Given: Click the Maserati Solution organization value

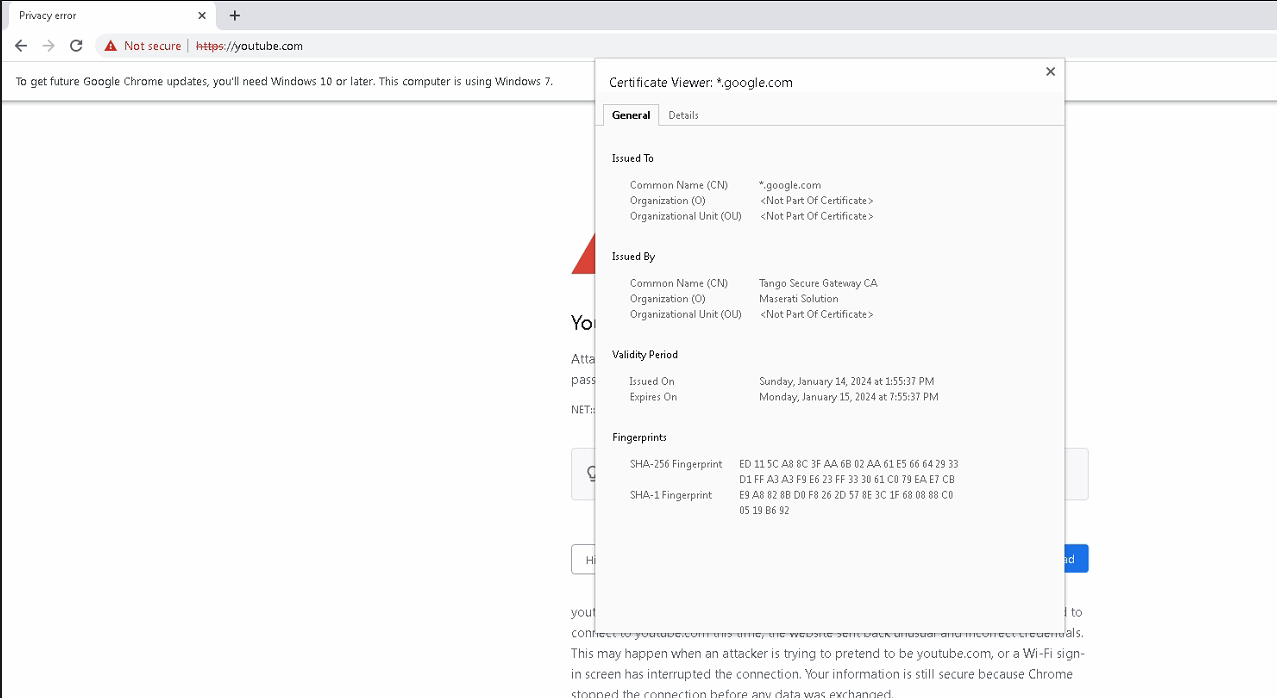Looking at the screenshot, I should point(798,298).
